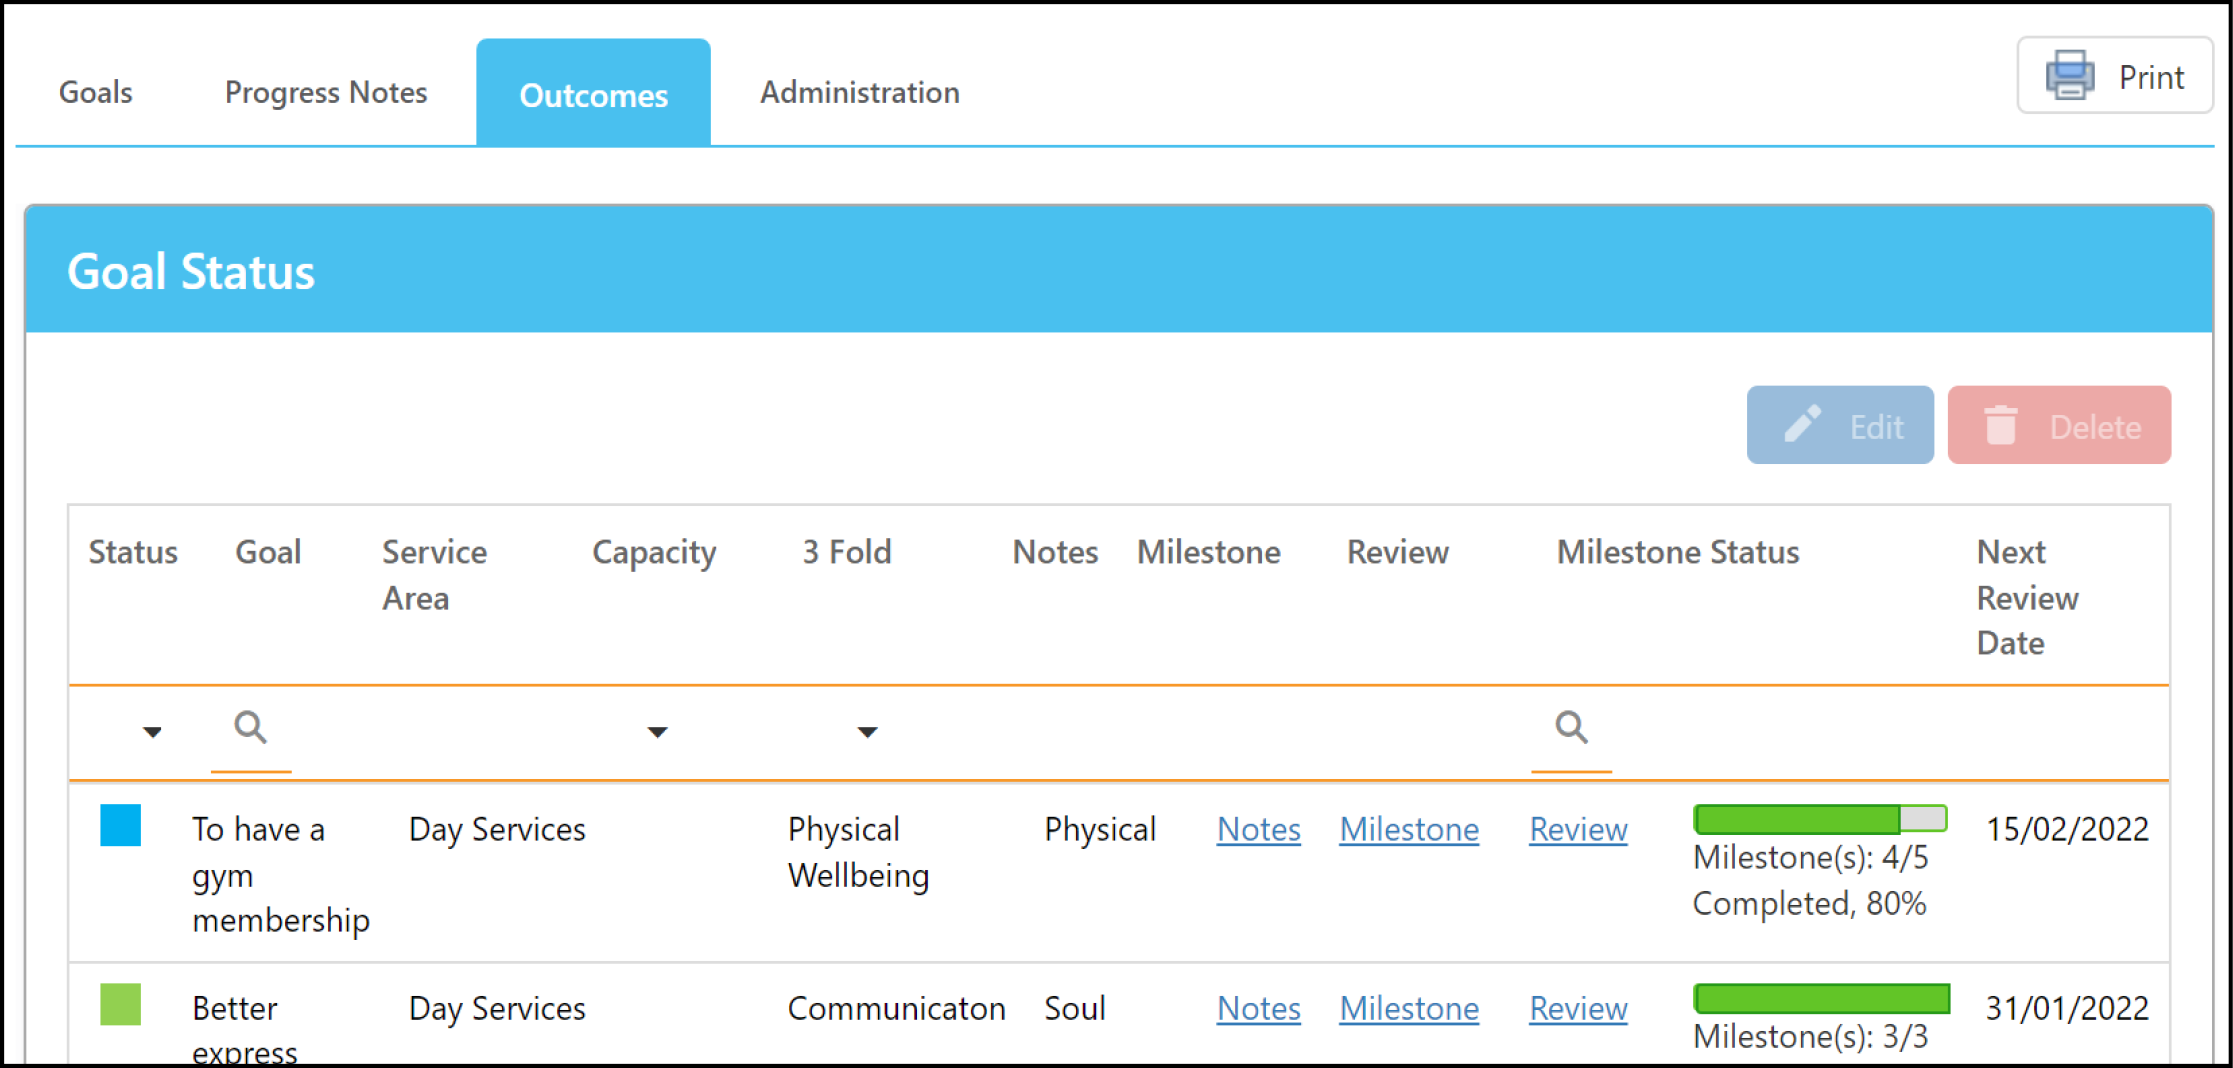The image size is (2233, 1068).
Task: Open the 3 Fold column filter dropdown
Action: (x=867, y=732)
